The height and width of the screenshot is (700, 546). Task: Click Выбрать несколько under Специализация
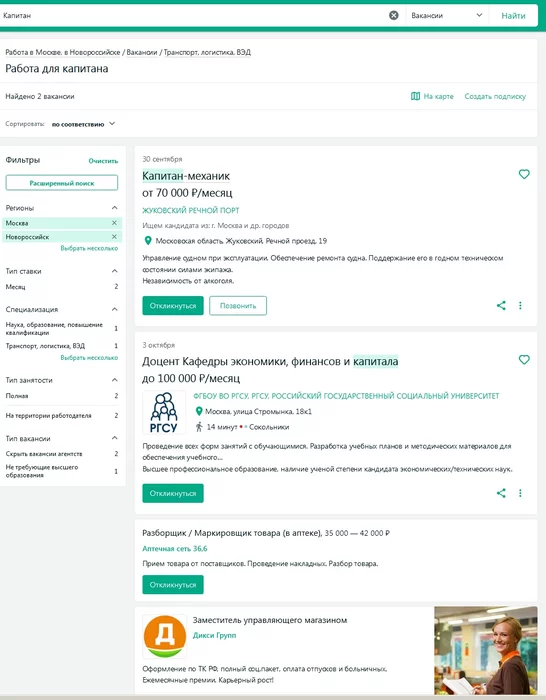click(89, 358)
